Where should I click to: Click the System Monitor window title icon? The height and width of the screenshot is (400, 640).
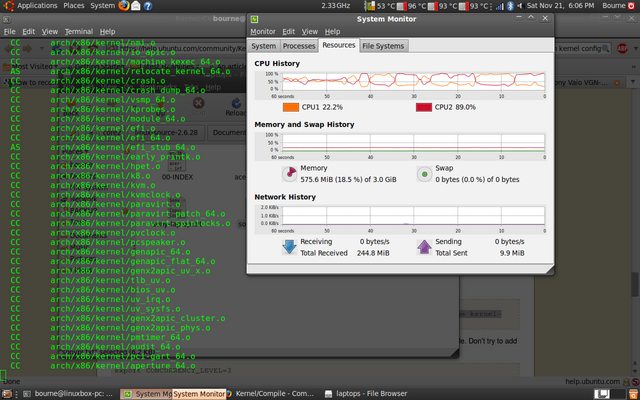(x=257, y=18)
